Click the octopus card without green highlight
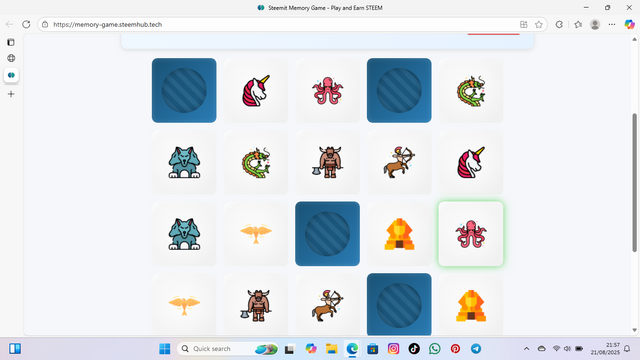 click(x=327, y=90)
